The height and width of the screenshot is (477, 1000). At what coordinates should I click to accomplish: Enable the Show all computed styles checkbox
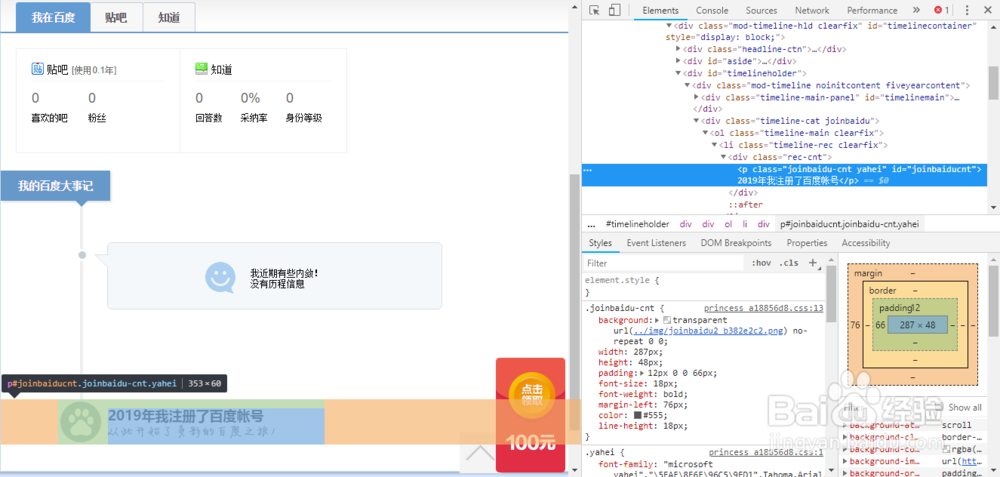coord(939,407)
